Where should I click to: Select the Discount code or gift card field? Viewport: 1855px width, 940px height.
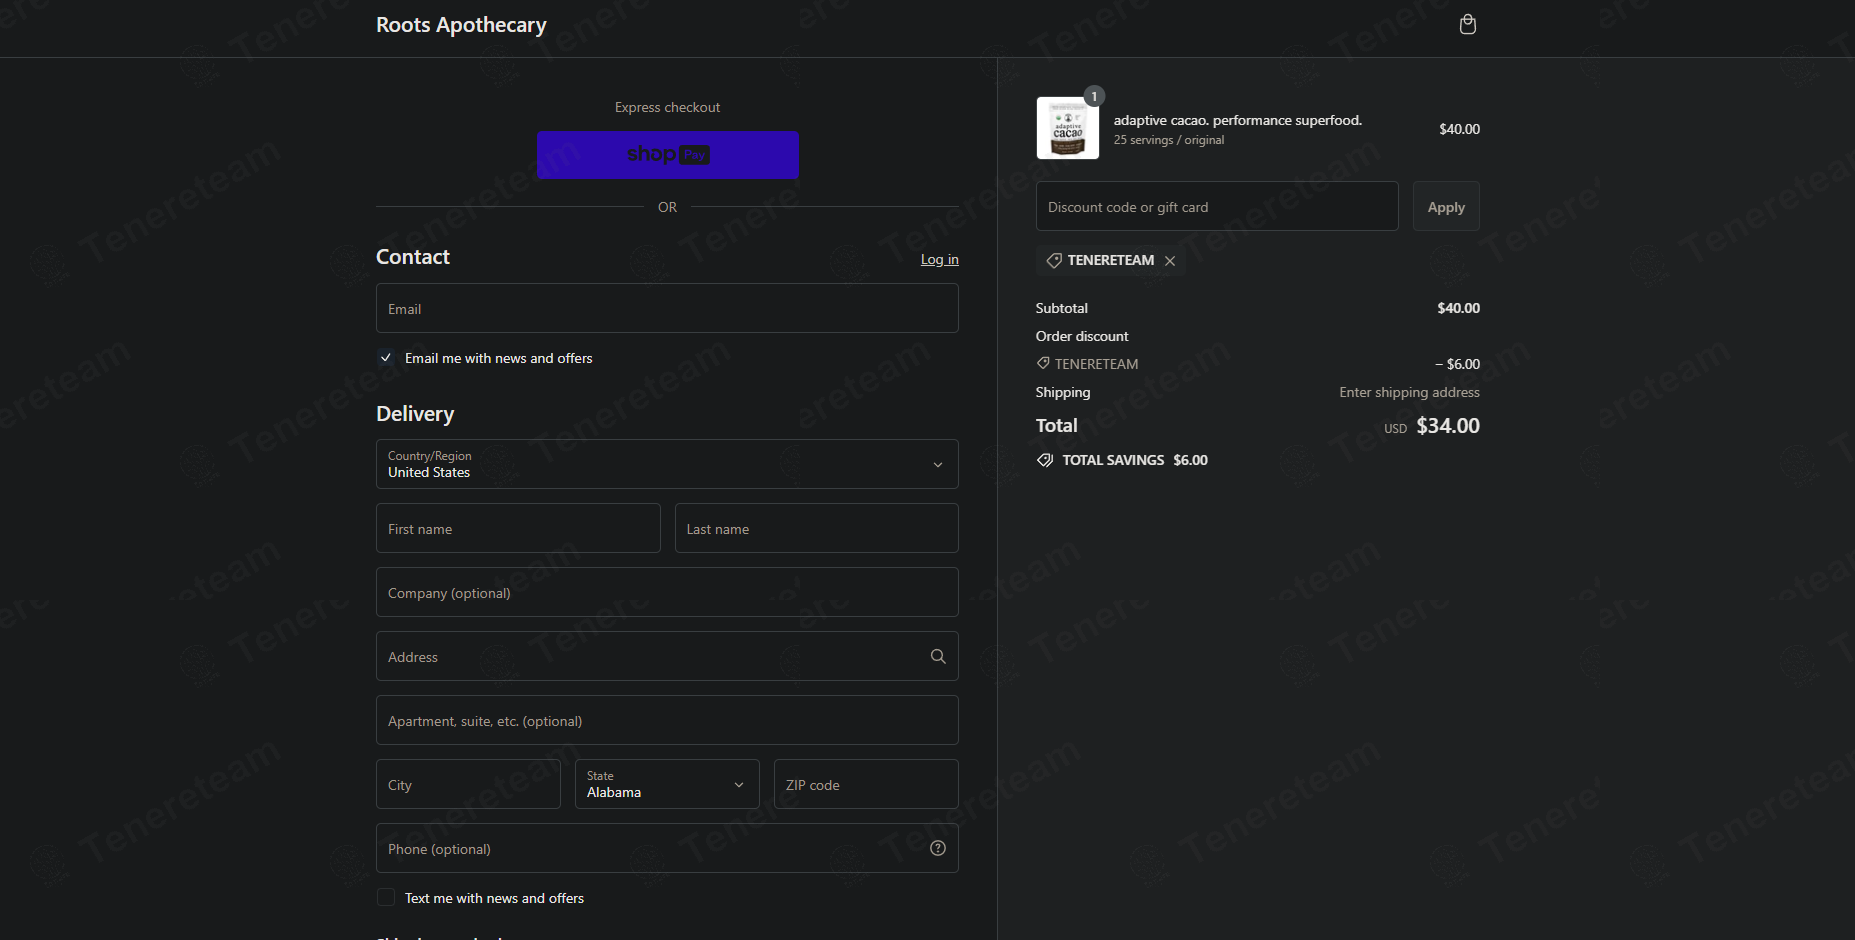pyautogui.click(x=1217, y=206)
